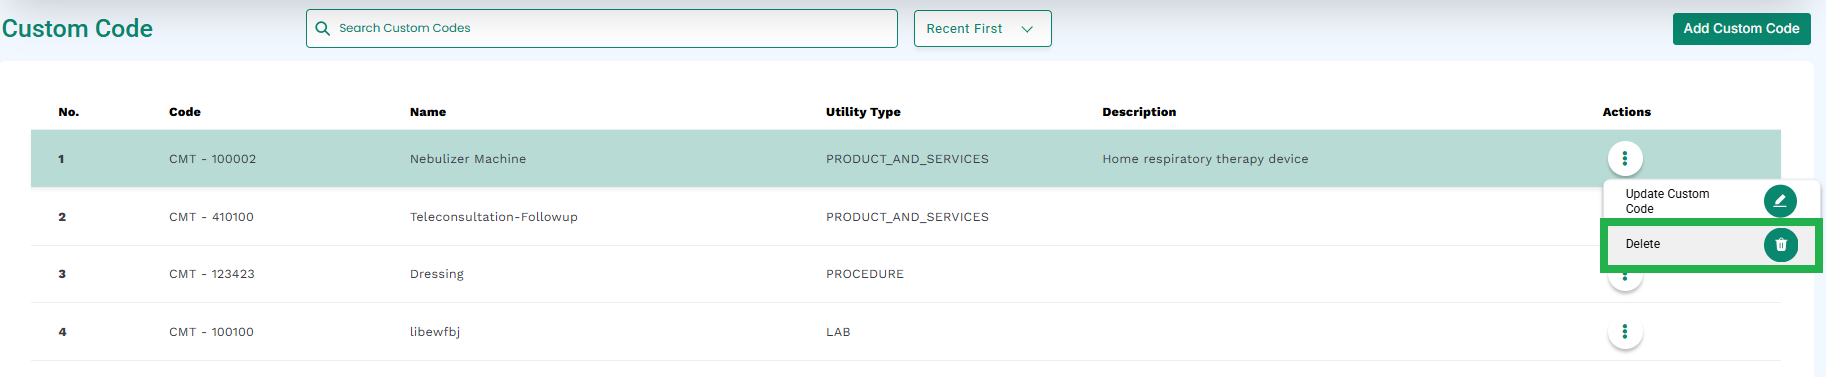
Task: Click the chevron arrow in Recent First
Action: click(1027, 29)
